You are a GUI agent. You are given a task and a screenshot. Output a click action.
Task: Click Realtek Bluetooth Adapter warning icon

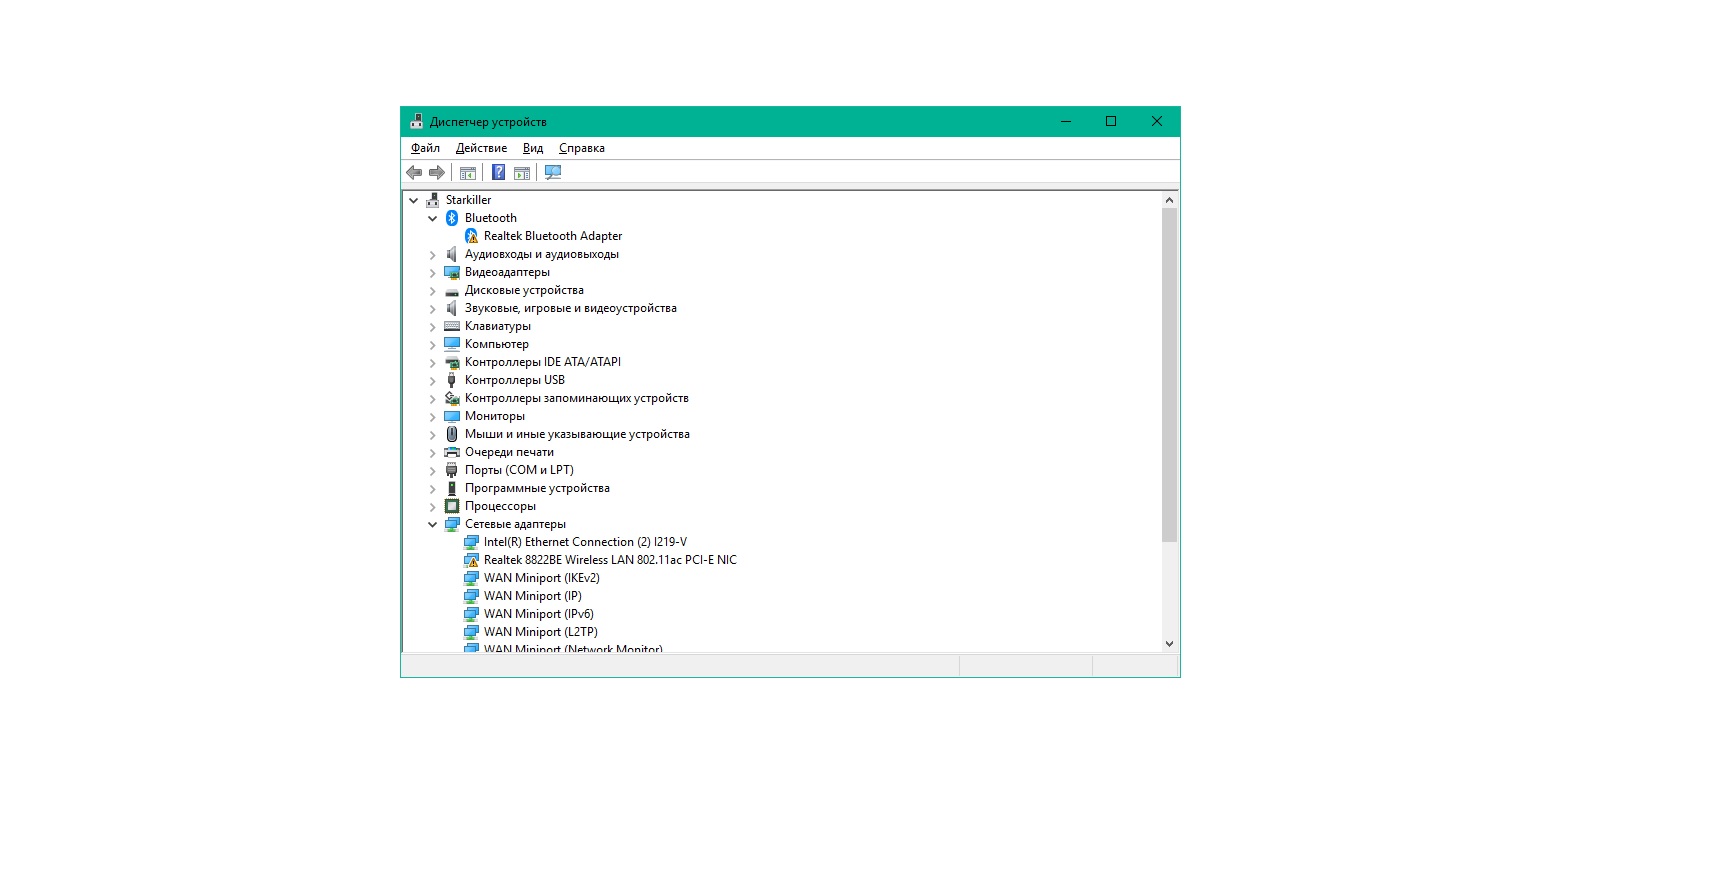(472, 236)
